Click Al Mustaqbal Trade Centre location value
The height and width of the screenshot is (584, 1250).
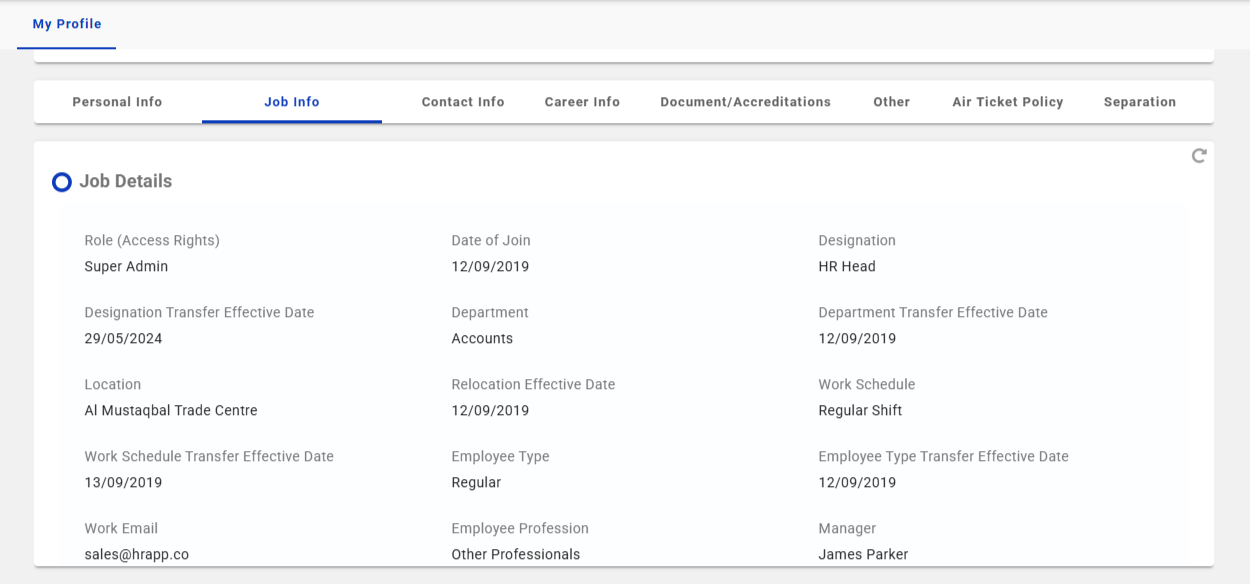[171, 411]
